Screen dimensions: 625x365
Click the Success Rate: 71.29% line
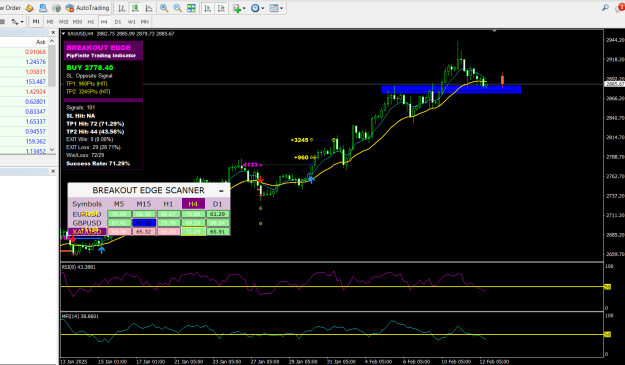tap(98, 163)
